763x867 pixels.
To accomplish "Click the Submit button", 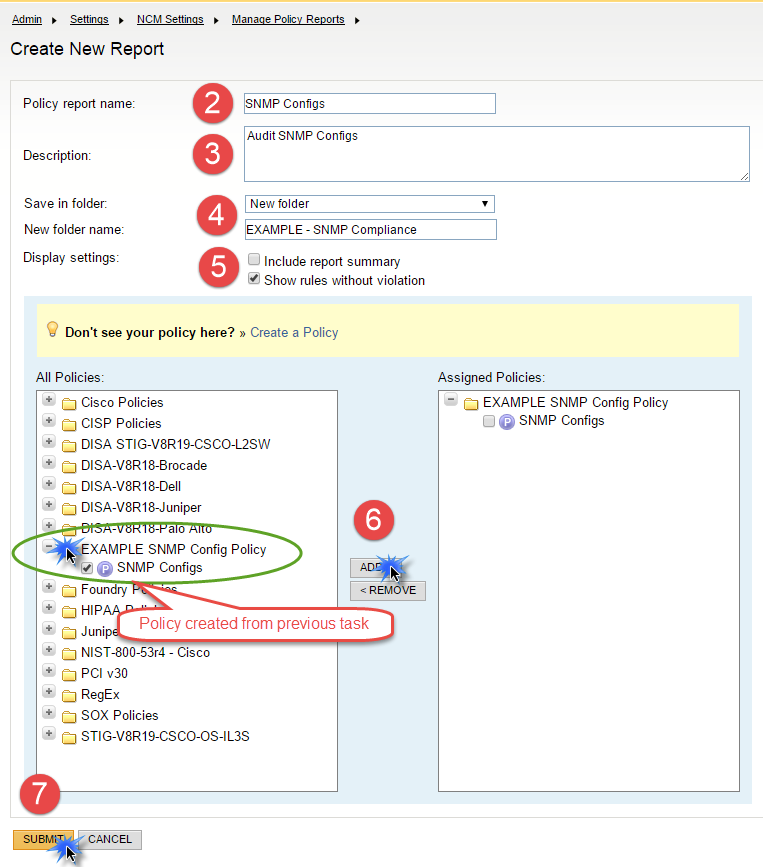I will [43, 839].
